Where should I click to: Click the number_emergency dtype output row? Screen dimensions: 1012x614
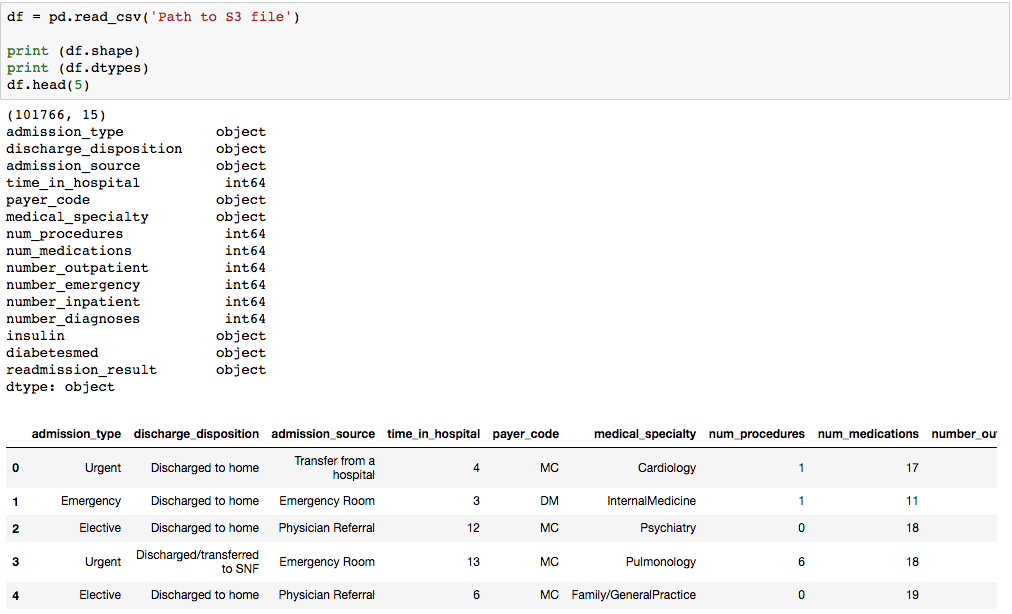(136, 285)
